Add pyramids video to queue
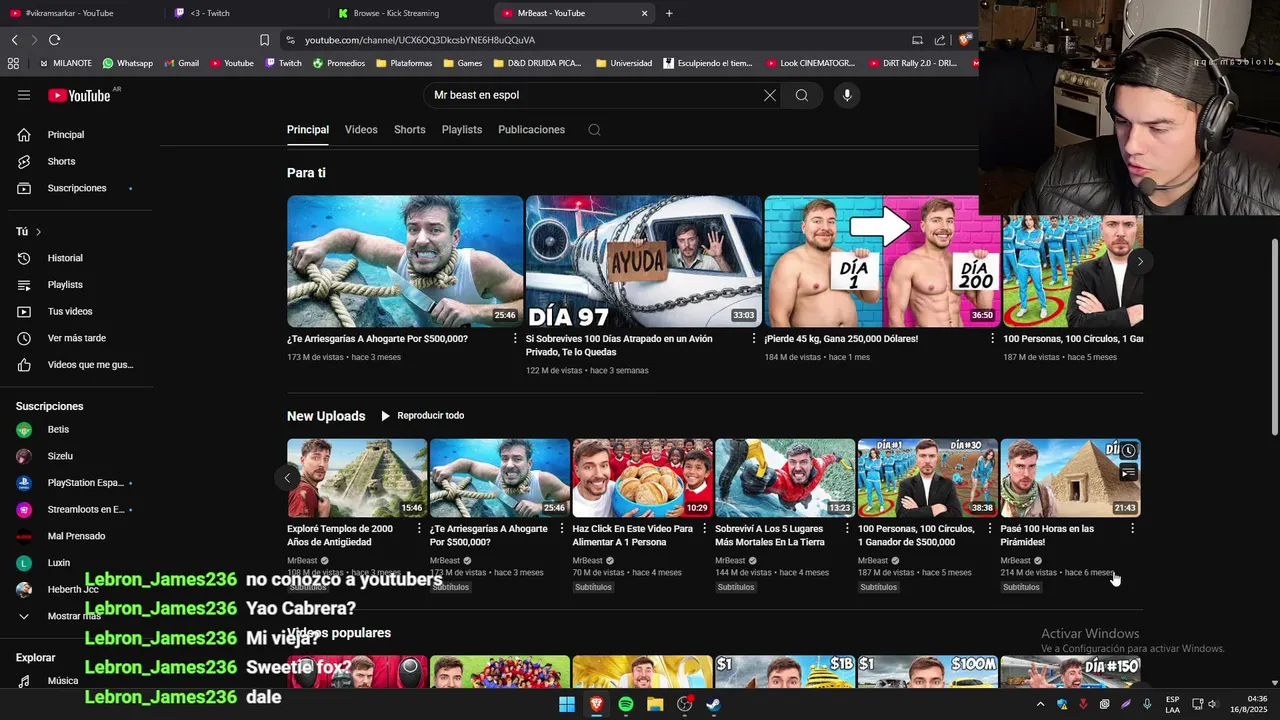This screenshot has width=1280, height=720. click(x=1128, y=472)
